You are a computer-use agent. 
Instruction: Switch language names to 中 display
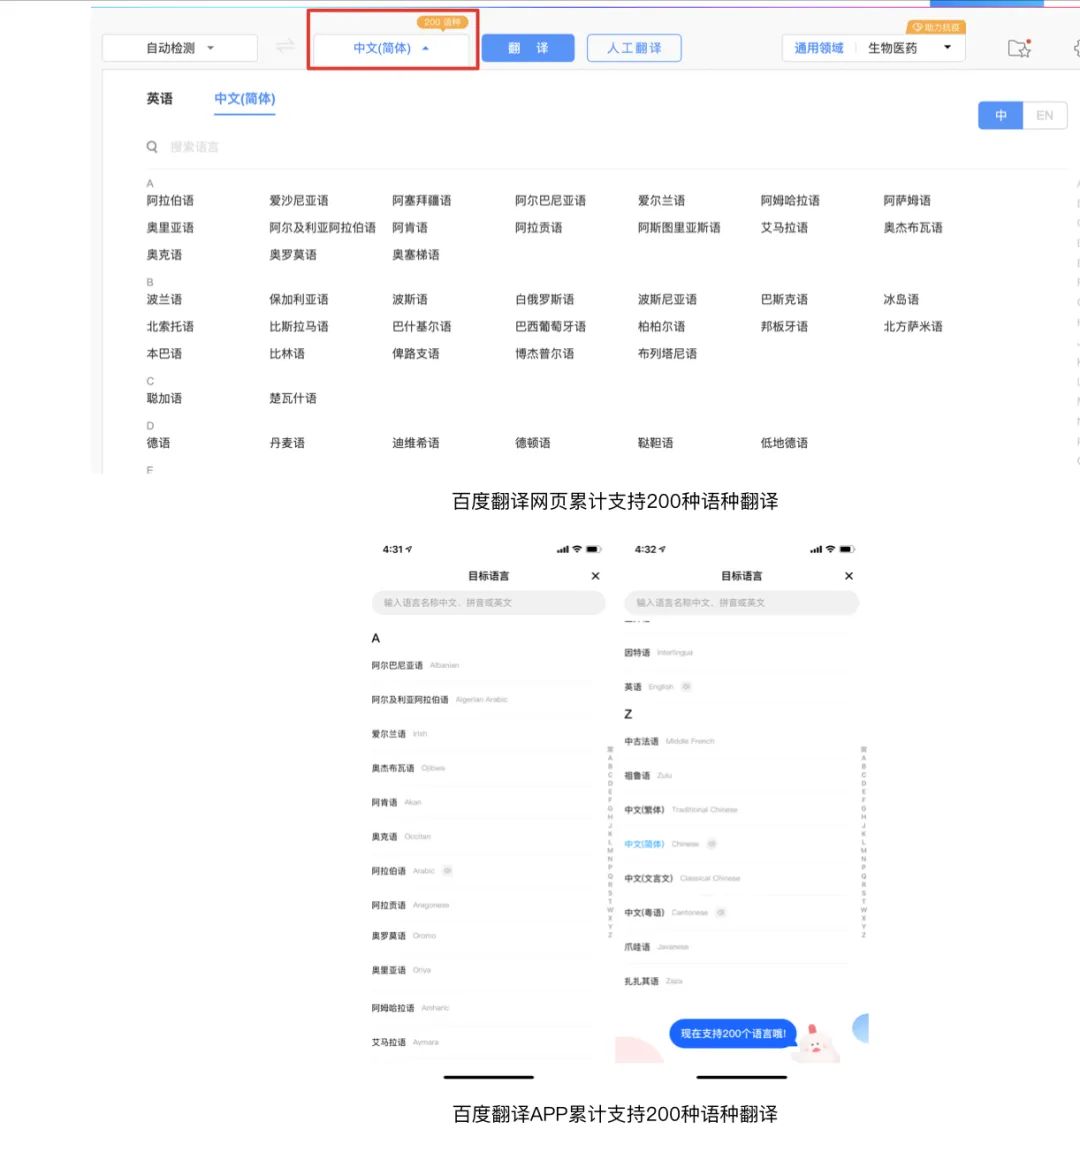click(x=1001, y=115)
